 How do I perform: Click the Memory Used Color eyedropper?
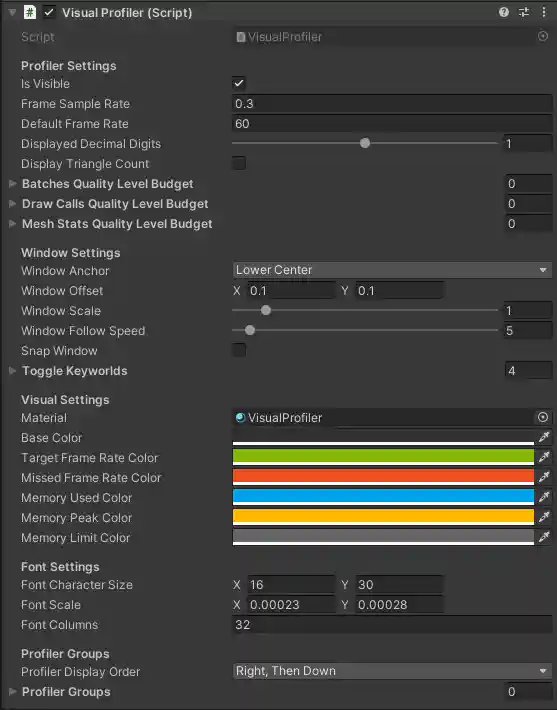tap(544, 497)
